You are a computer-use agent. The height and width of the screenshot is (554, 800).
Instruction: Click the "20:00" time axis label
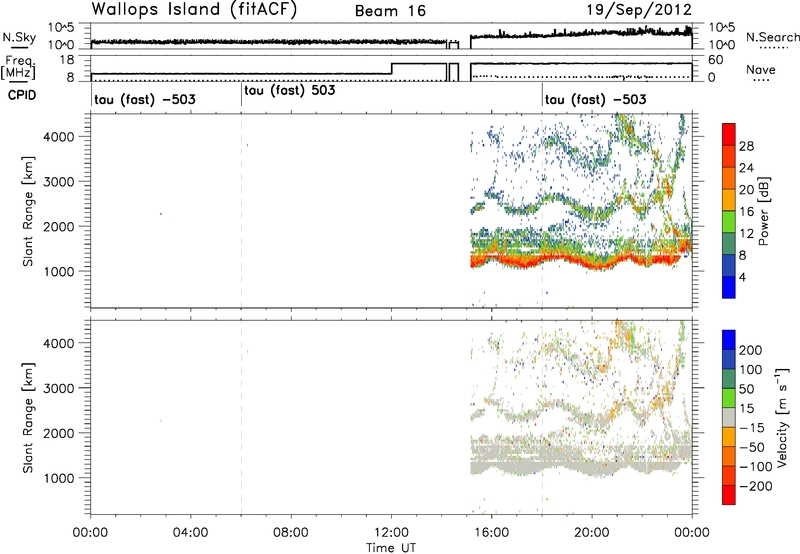[x=591, y=533]
